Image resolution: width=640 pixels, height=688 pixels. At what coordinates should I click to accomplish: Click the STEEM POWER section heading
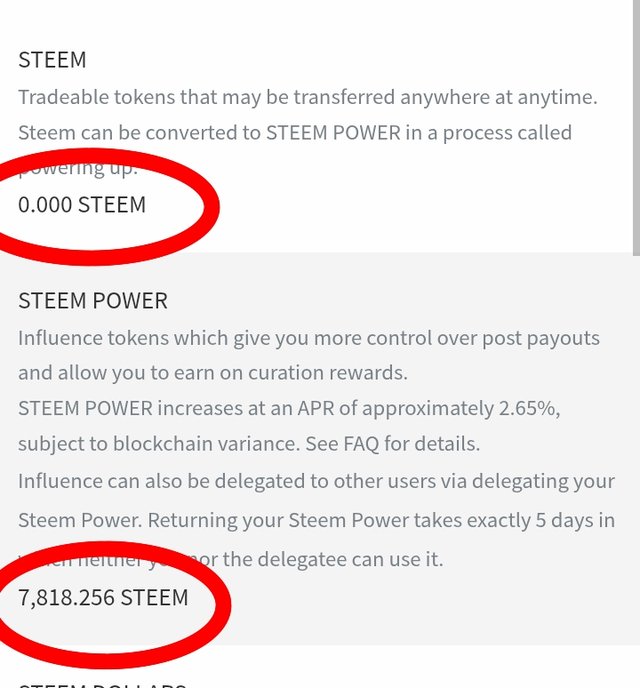click(x=93, y=301)
